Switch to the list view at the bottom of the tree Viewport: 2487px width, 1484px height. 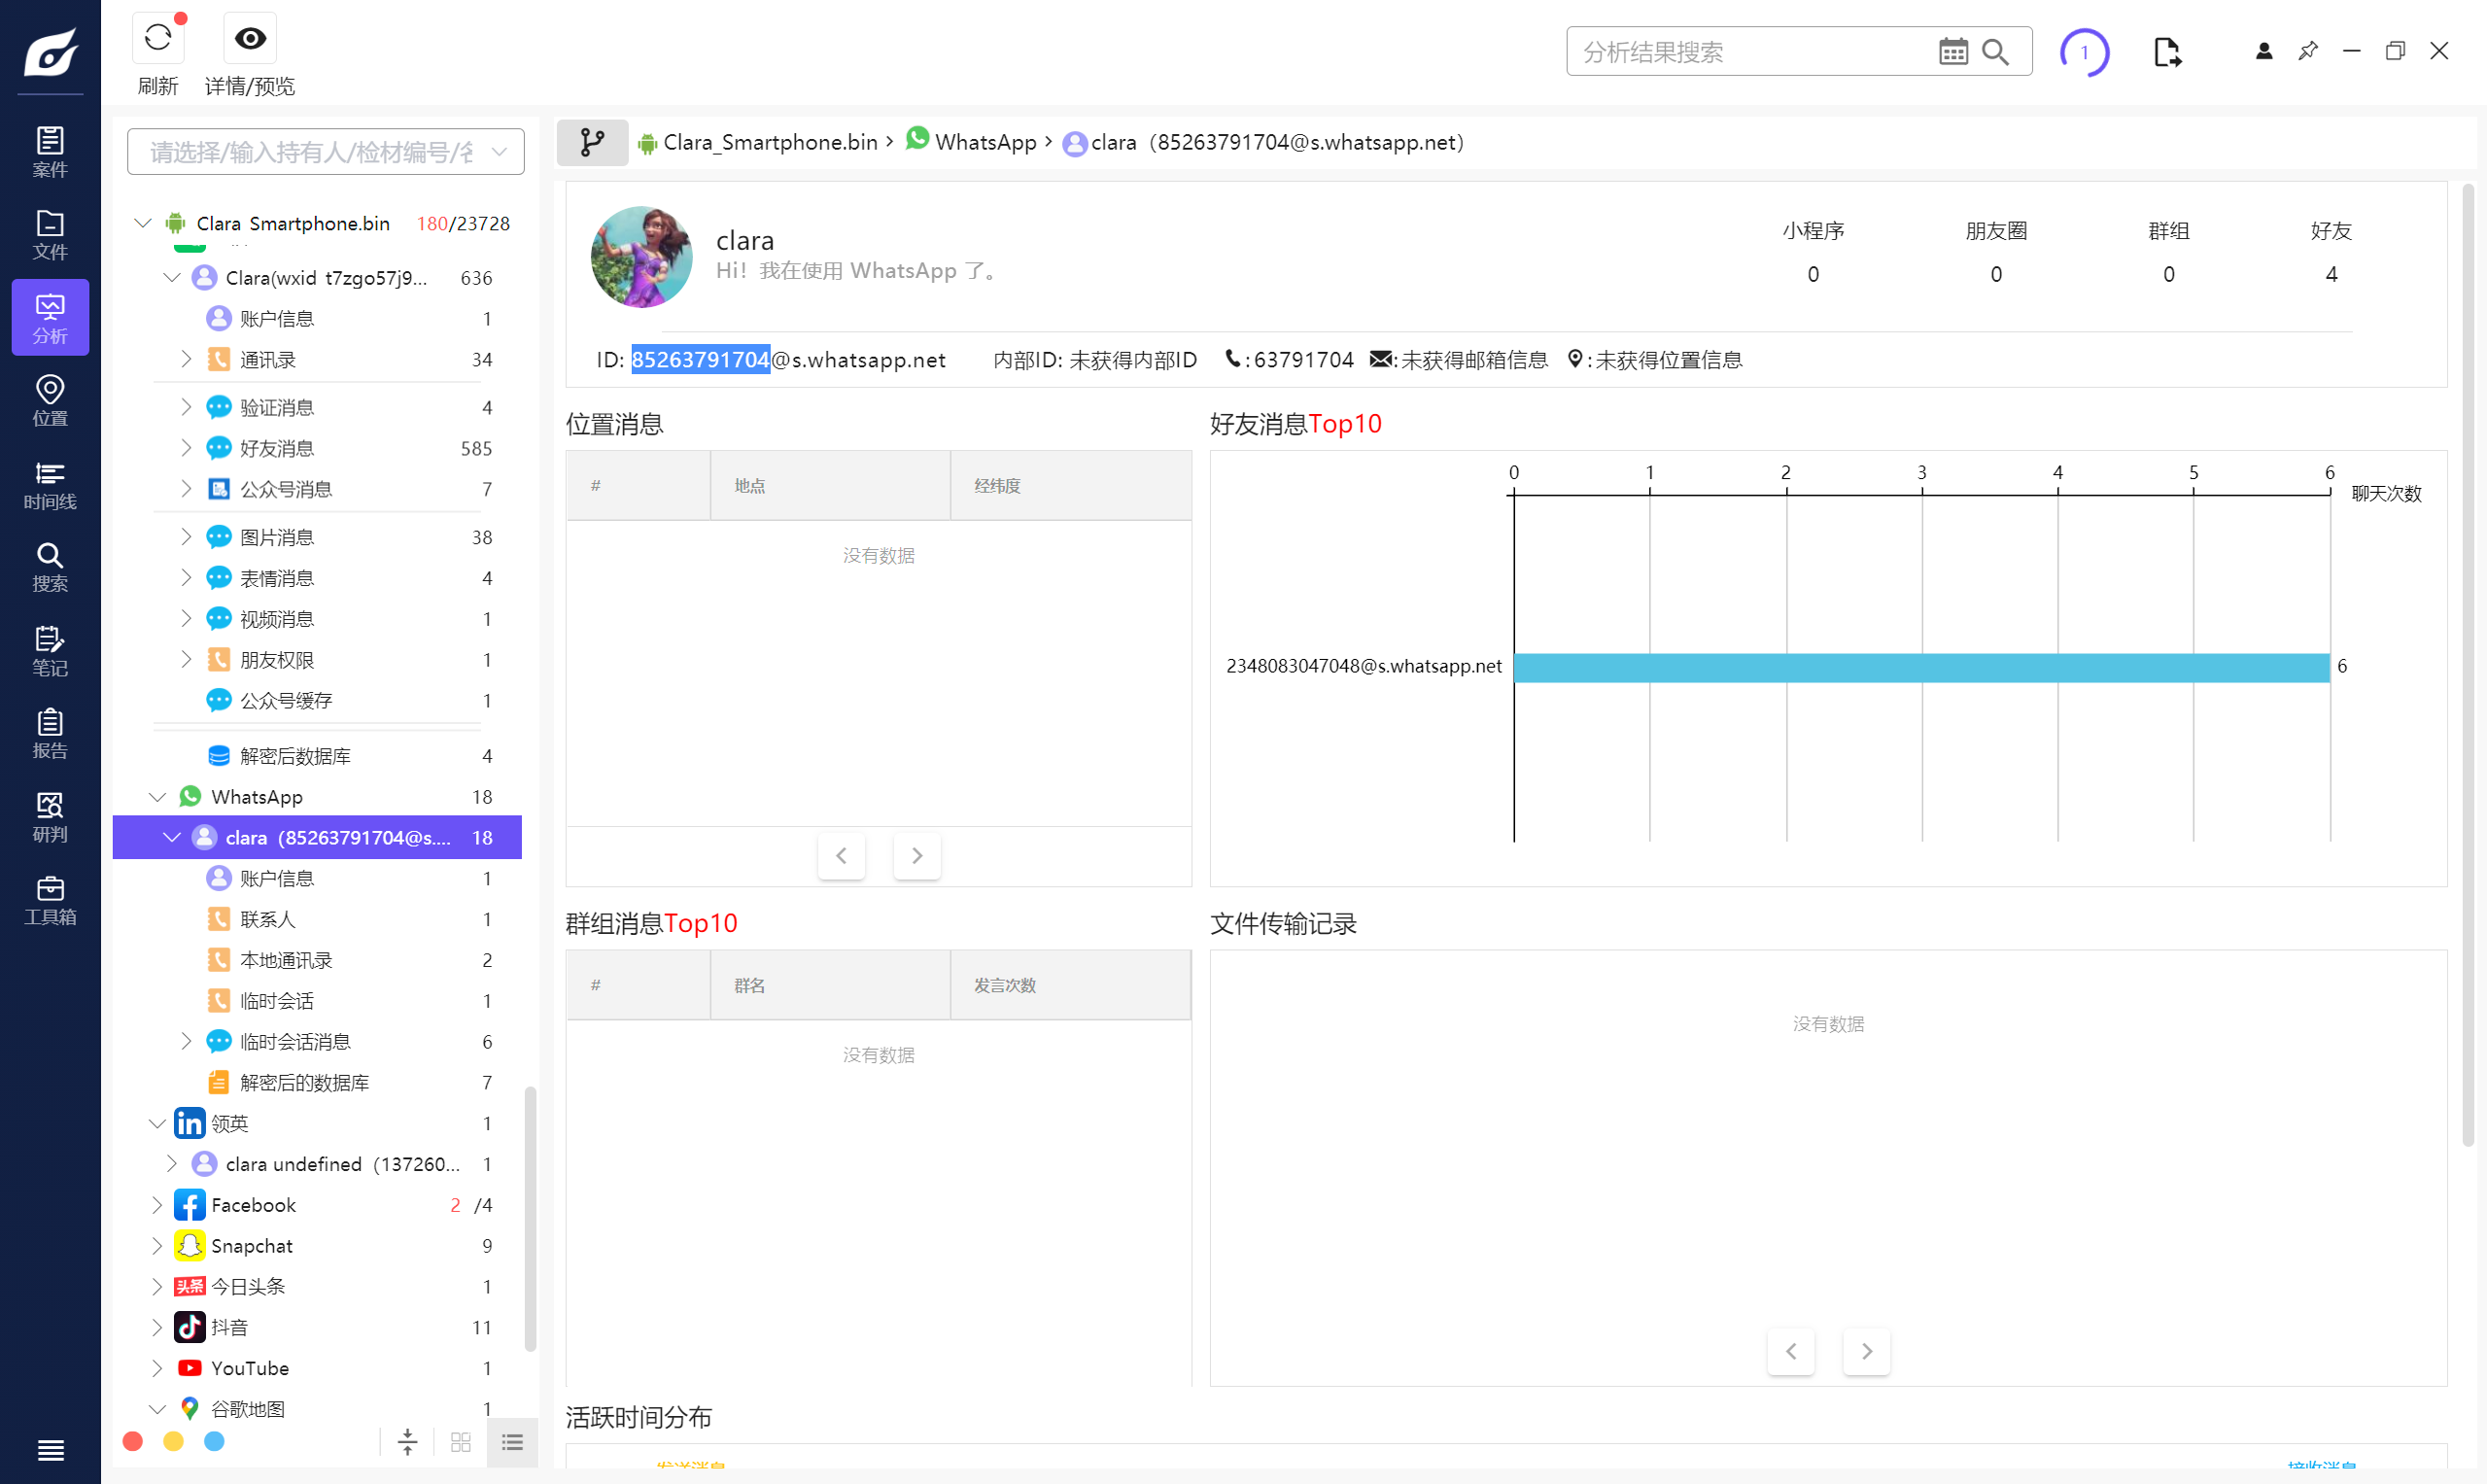(512, 1442)
